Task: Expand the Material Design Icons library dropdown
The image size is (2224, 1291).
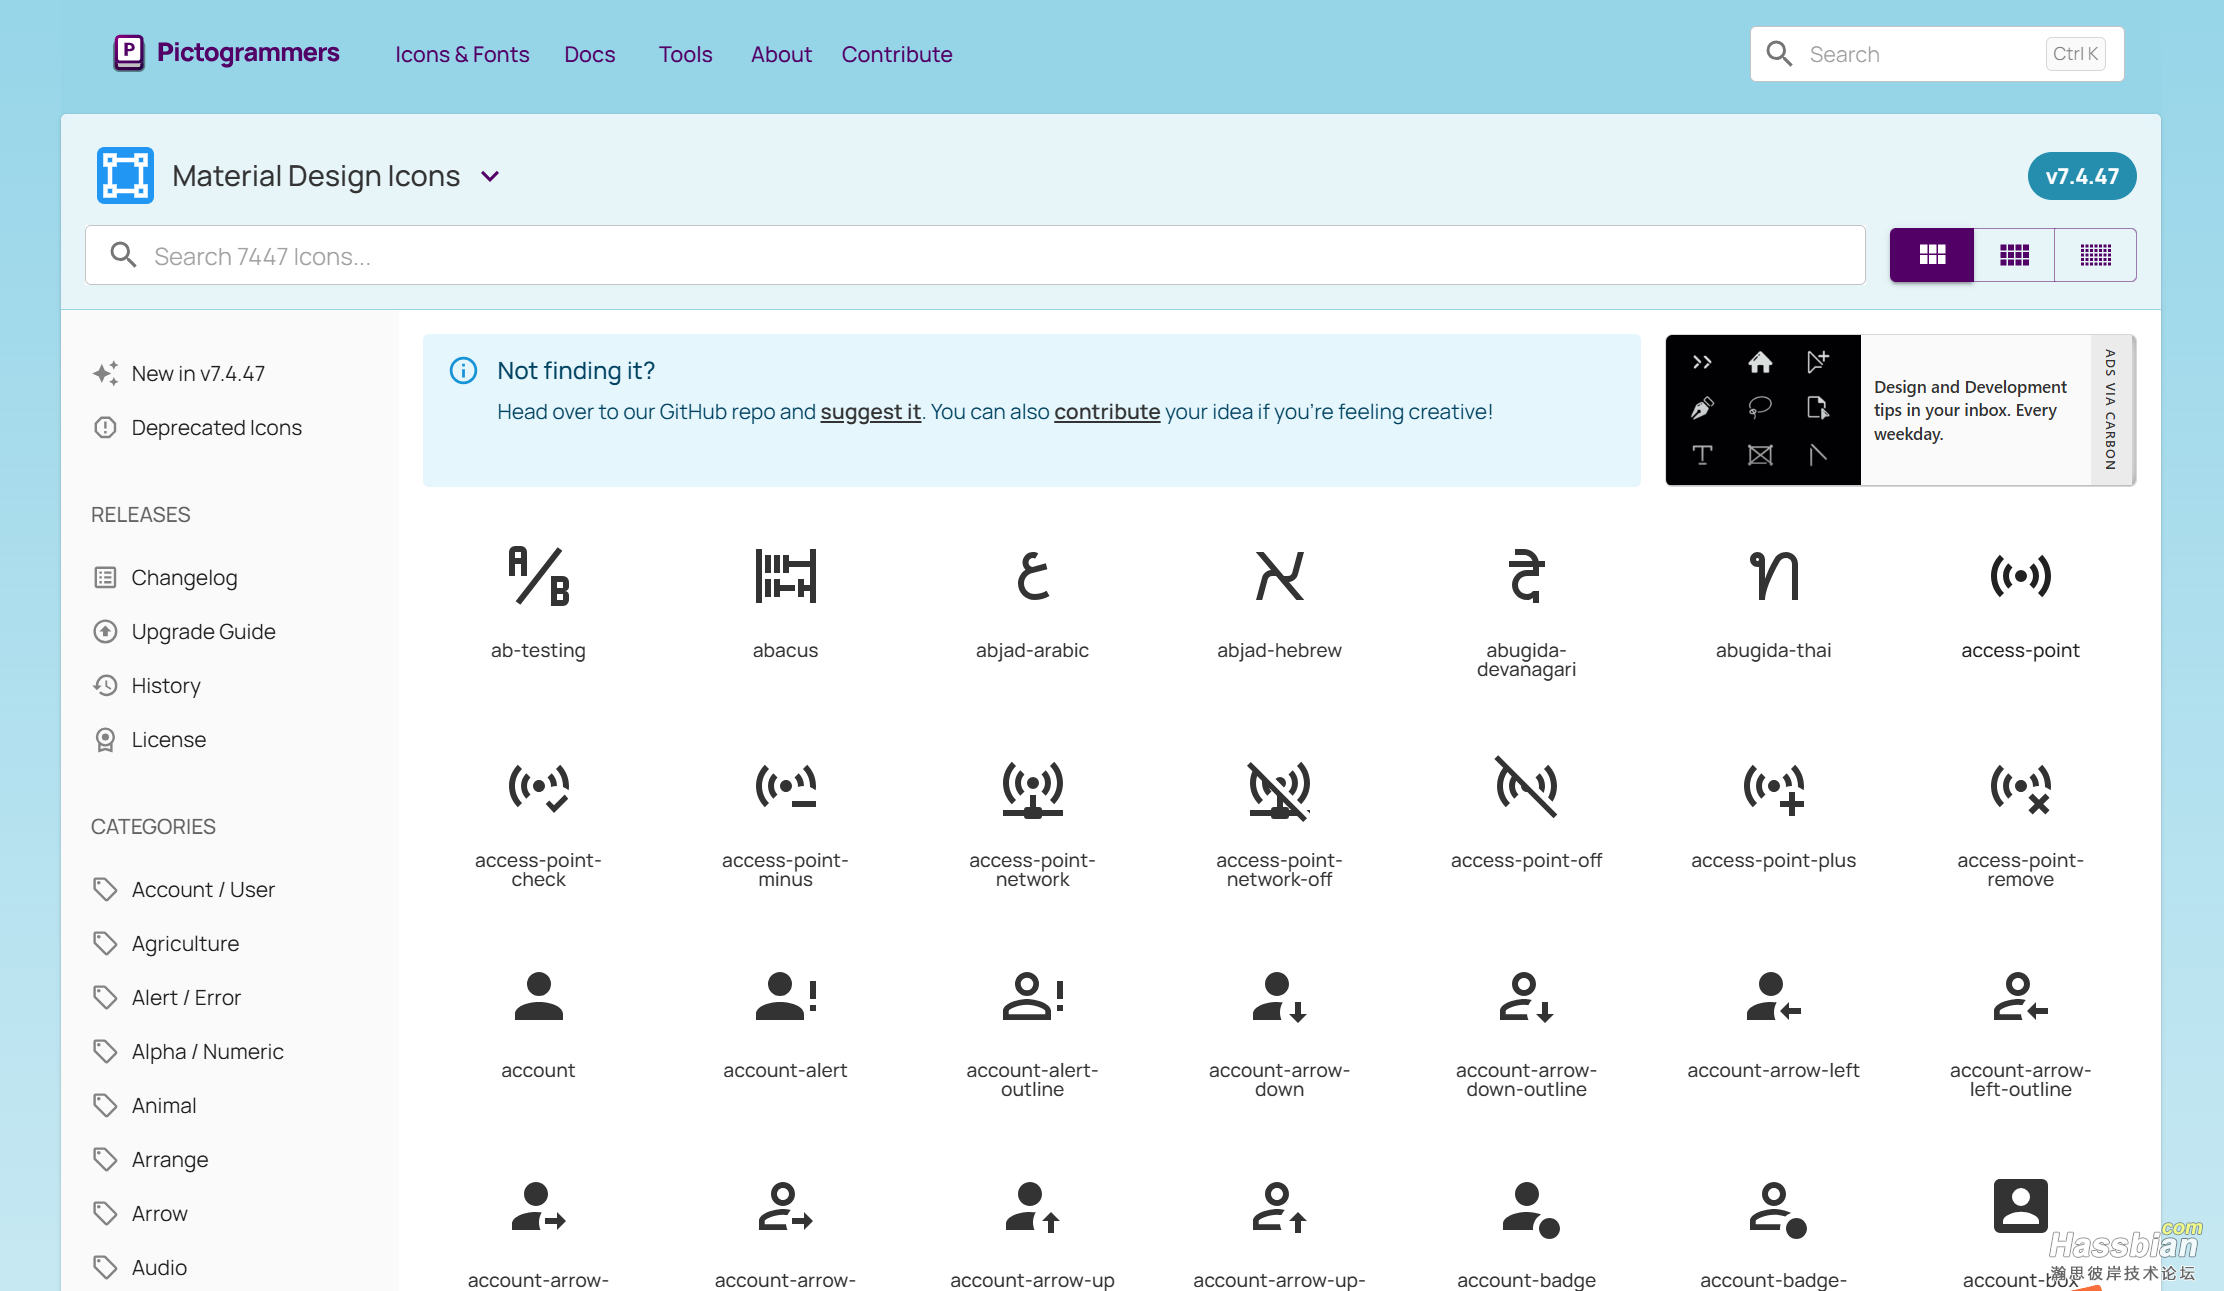Action: (x=490, y=176)
